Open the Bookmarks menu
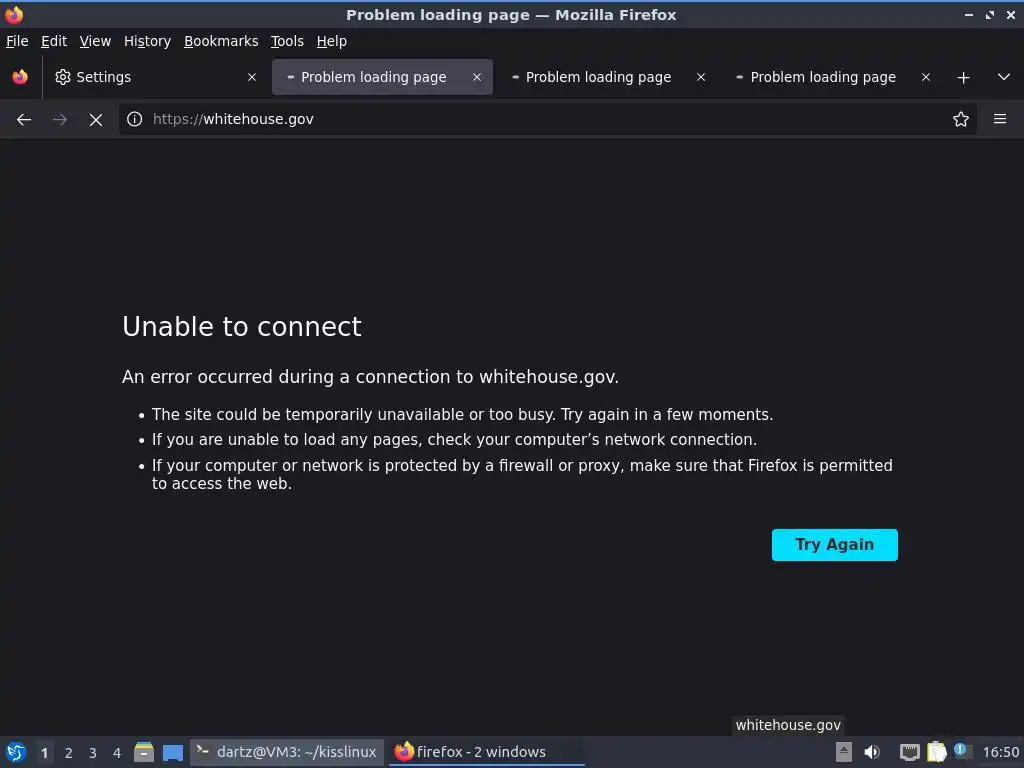Image resolution: width=1024 pixels, height=768 pixels. coord(221,41)
